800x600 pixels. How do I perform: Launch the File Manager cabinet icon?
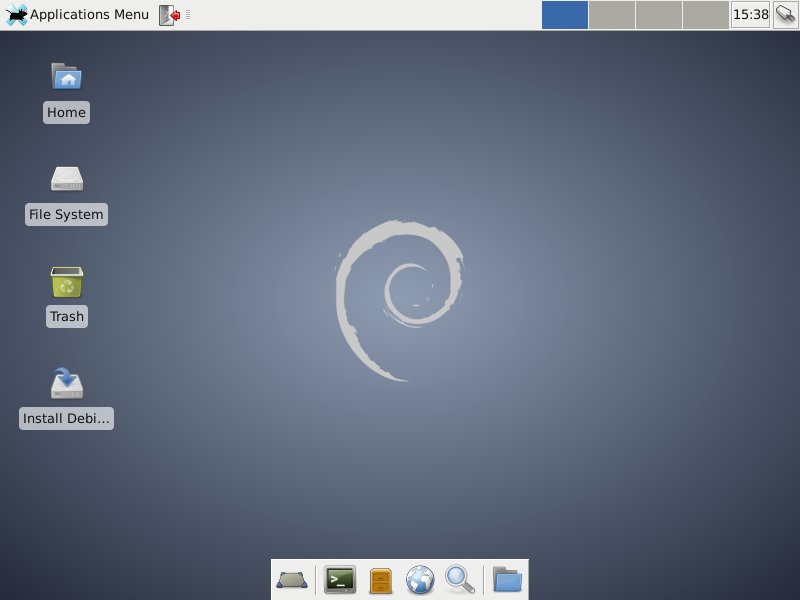[x=381, y=580]
